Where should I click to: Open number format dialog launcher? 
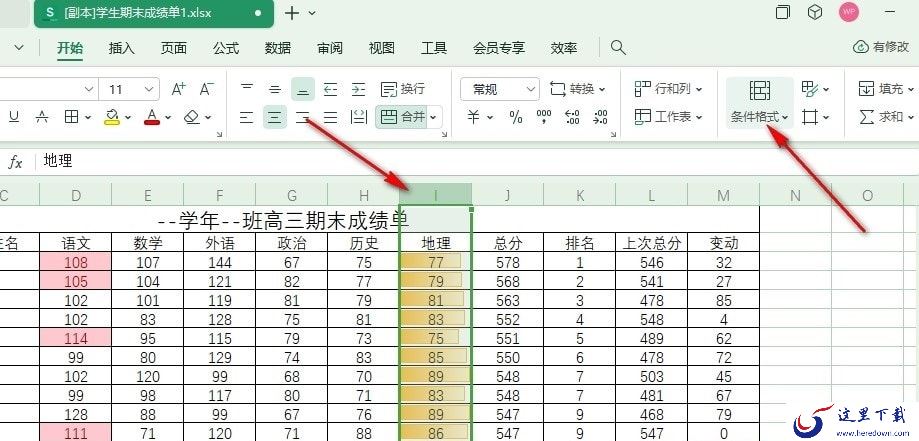pos(613,135)
